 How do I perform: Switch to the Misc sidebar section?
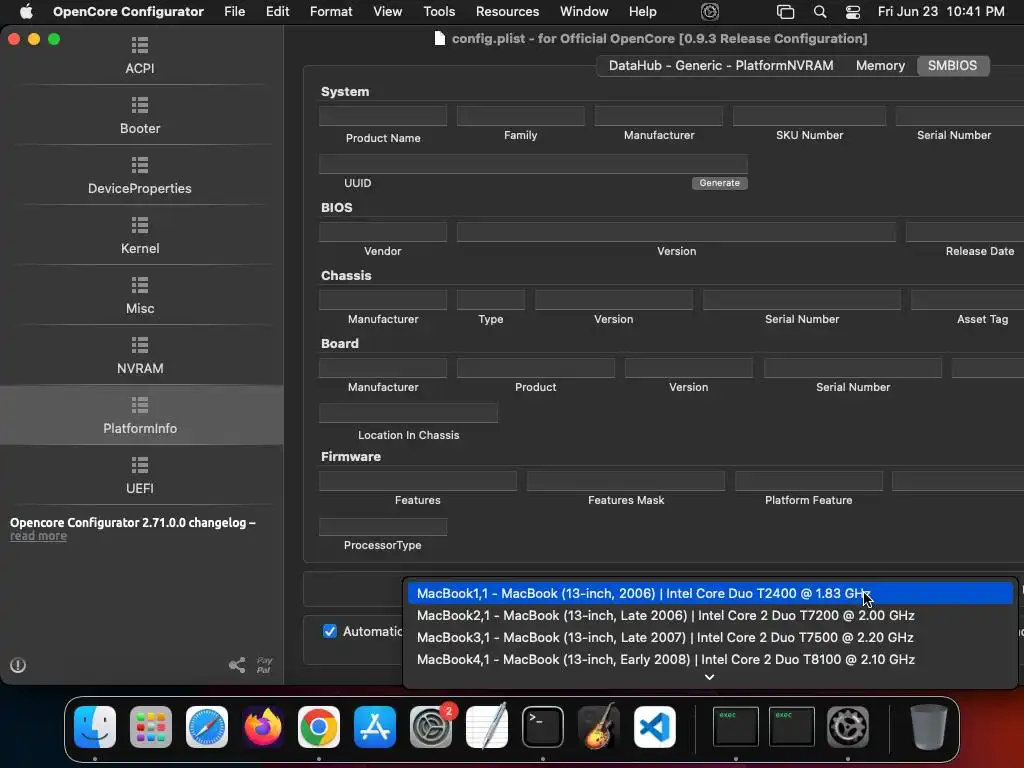pos(140,296)
